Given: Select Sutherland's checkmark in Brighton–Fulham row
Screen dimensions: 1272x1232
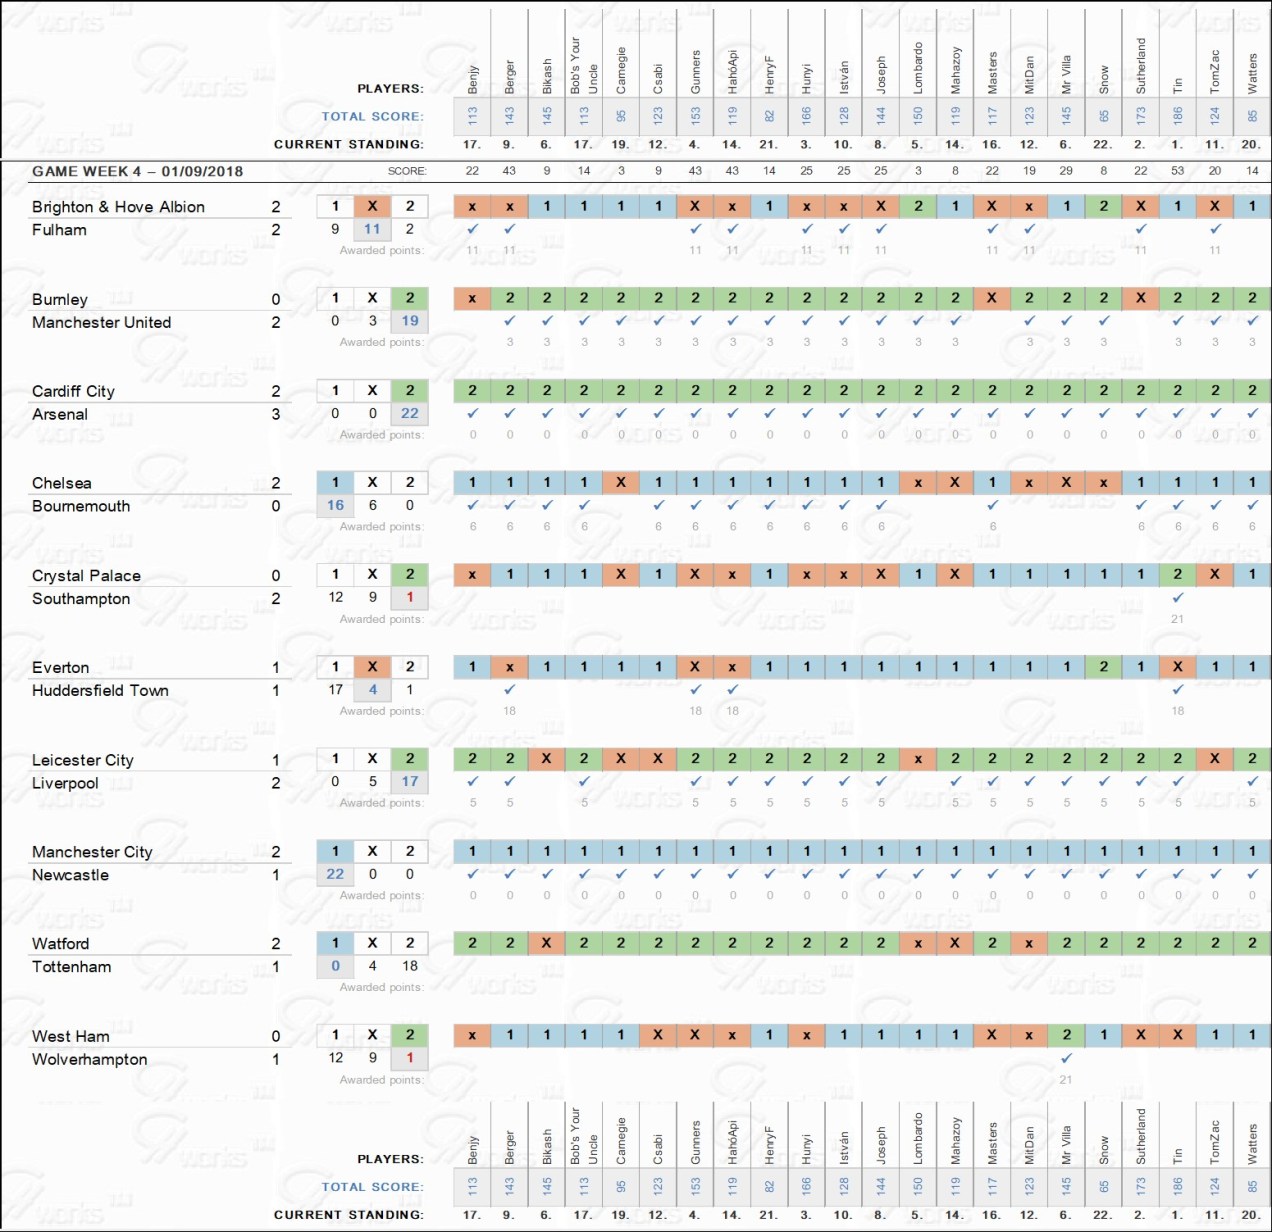Looking at the screenshot, I should click(x=1140, y=229).
